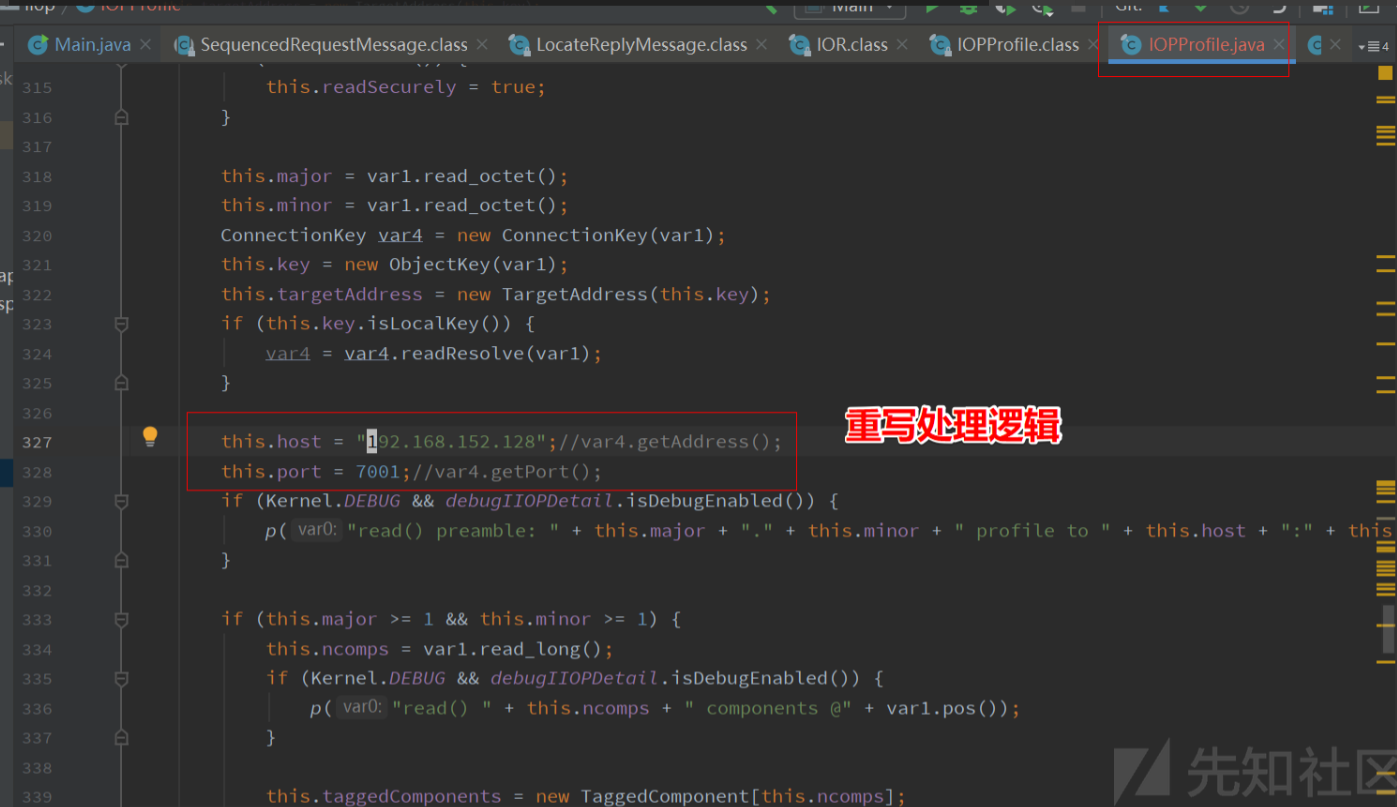Close the Main.java tab
This screenshot has height=807, width=1397.
coord(145,45)
